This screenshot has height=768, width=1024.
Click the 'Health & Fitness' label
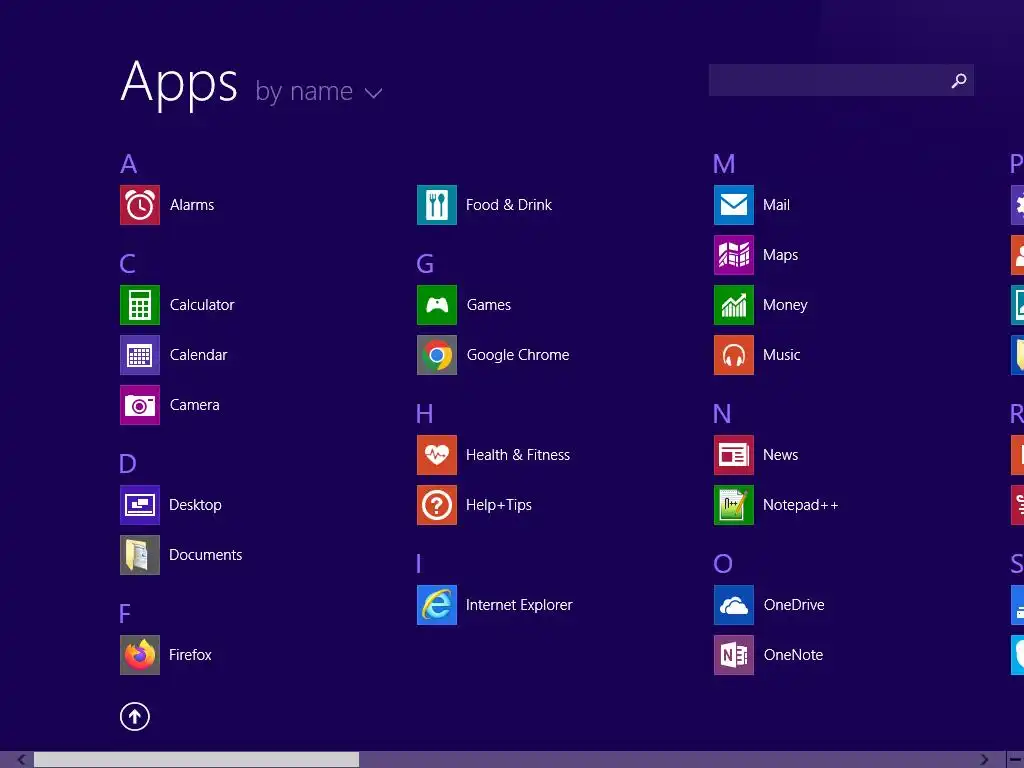click(x=518, y=455)
